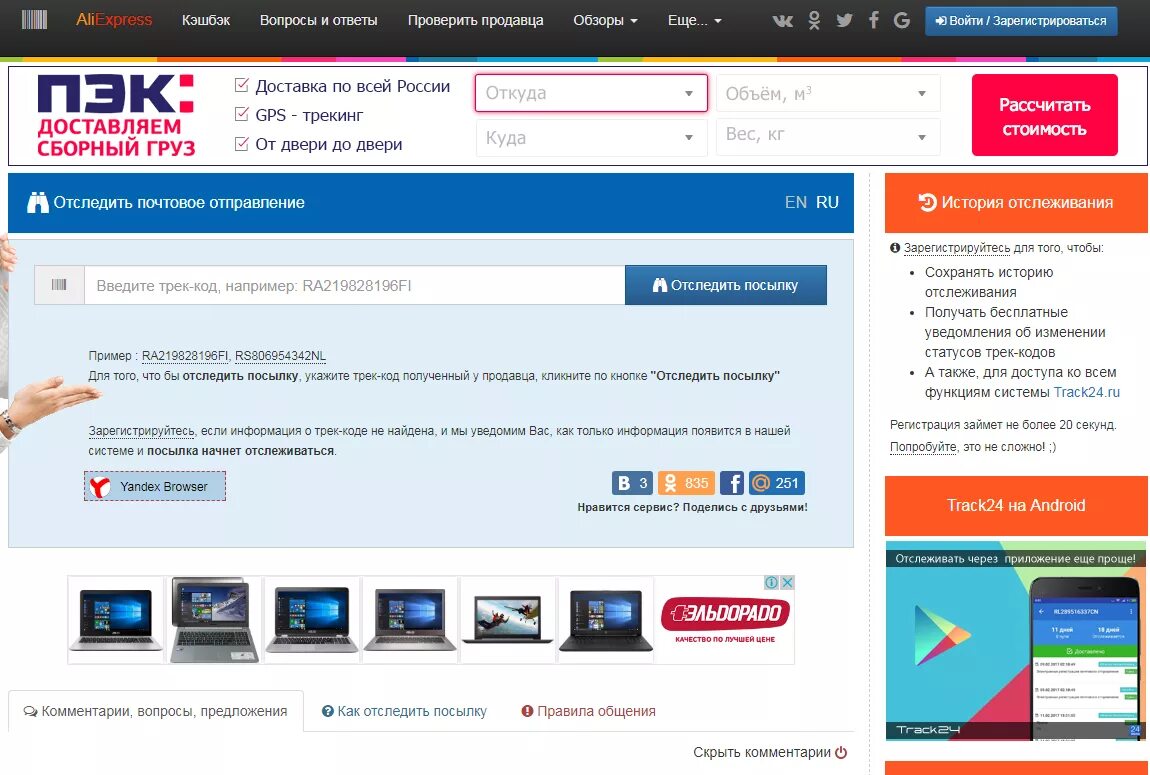Open the Объём, м³ dropdown
The height and width of the screenshot is (775, 1150).
coord(828,93)
